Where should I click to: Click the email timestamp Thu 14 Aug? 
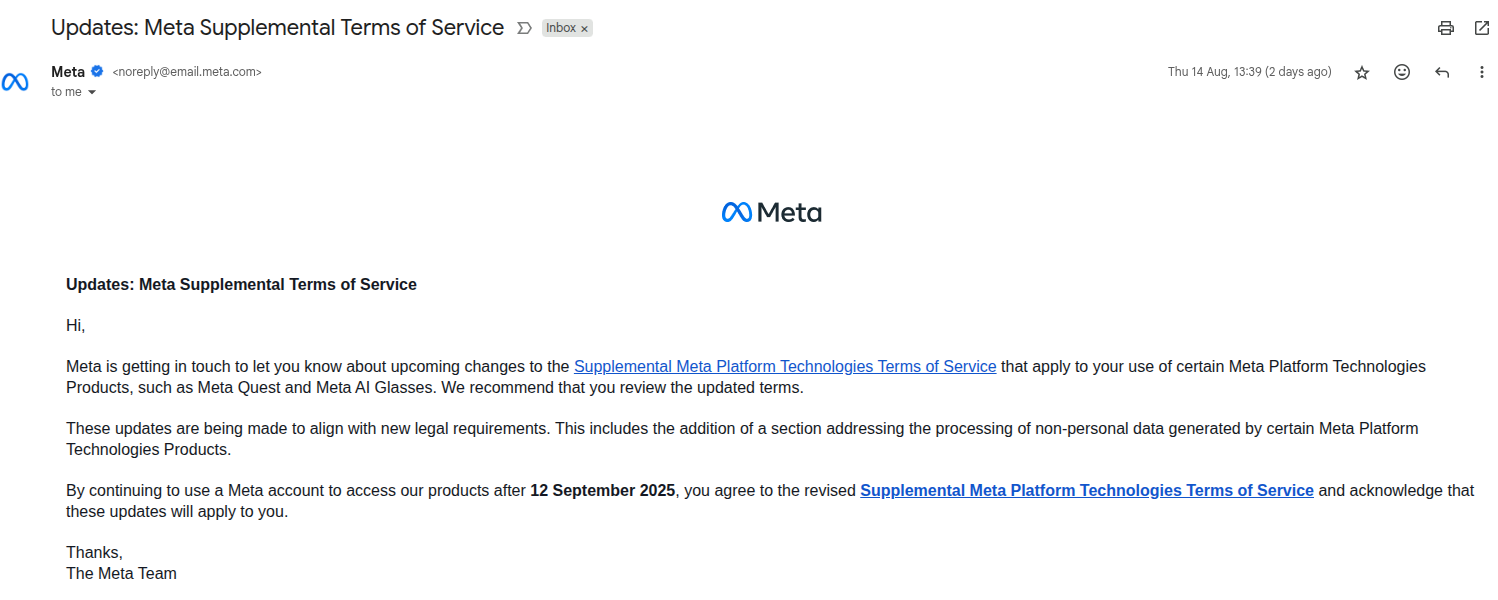pos(1249,72)
